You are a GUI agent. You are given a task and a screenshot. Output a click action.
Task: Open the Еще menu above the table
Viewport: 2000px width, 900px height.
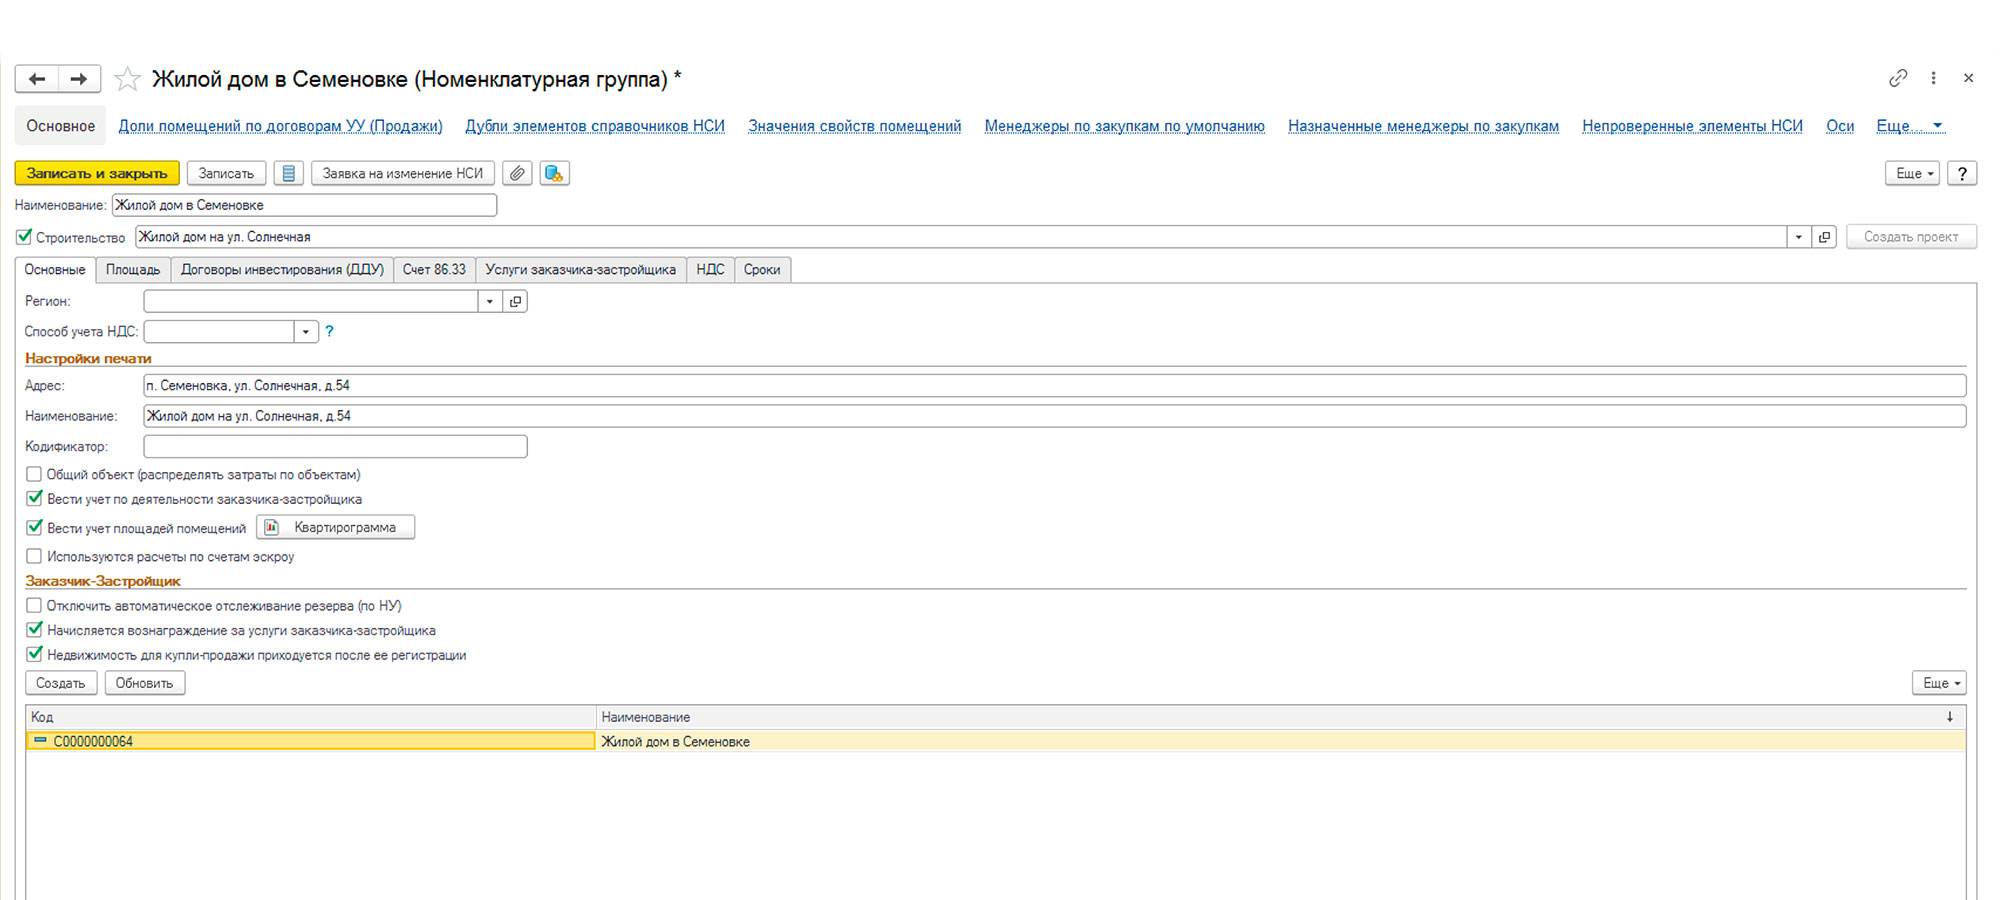[x=1939, y=683]
